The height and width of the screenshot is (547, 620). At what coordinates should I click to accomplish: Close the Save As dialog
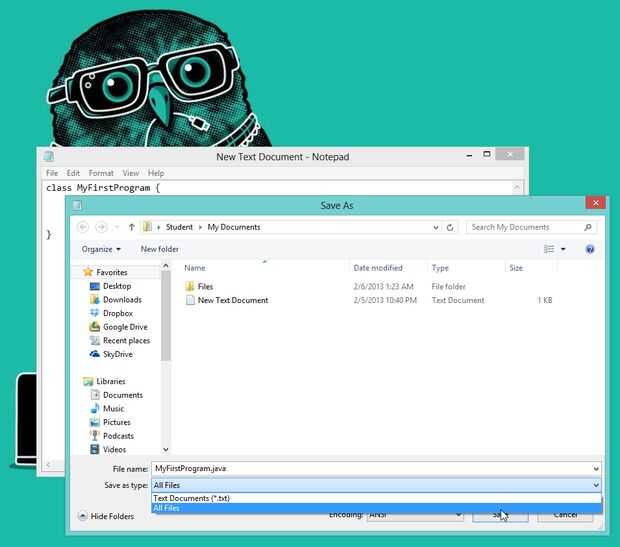pos(595,203)
